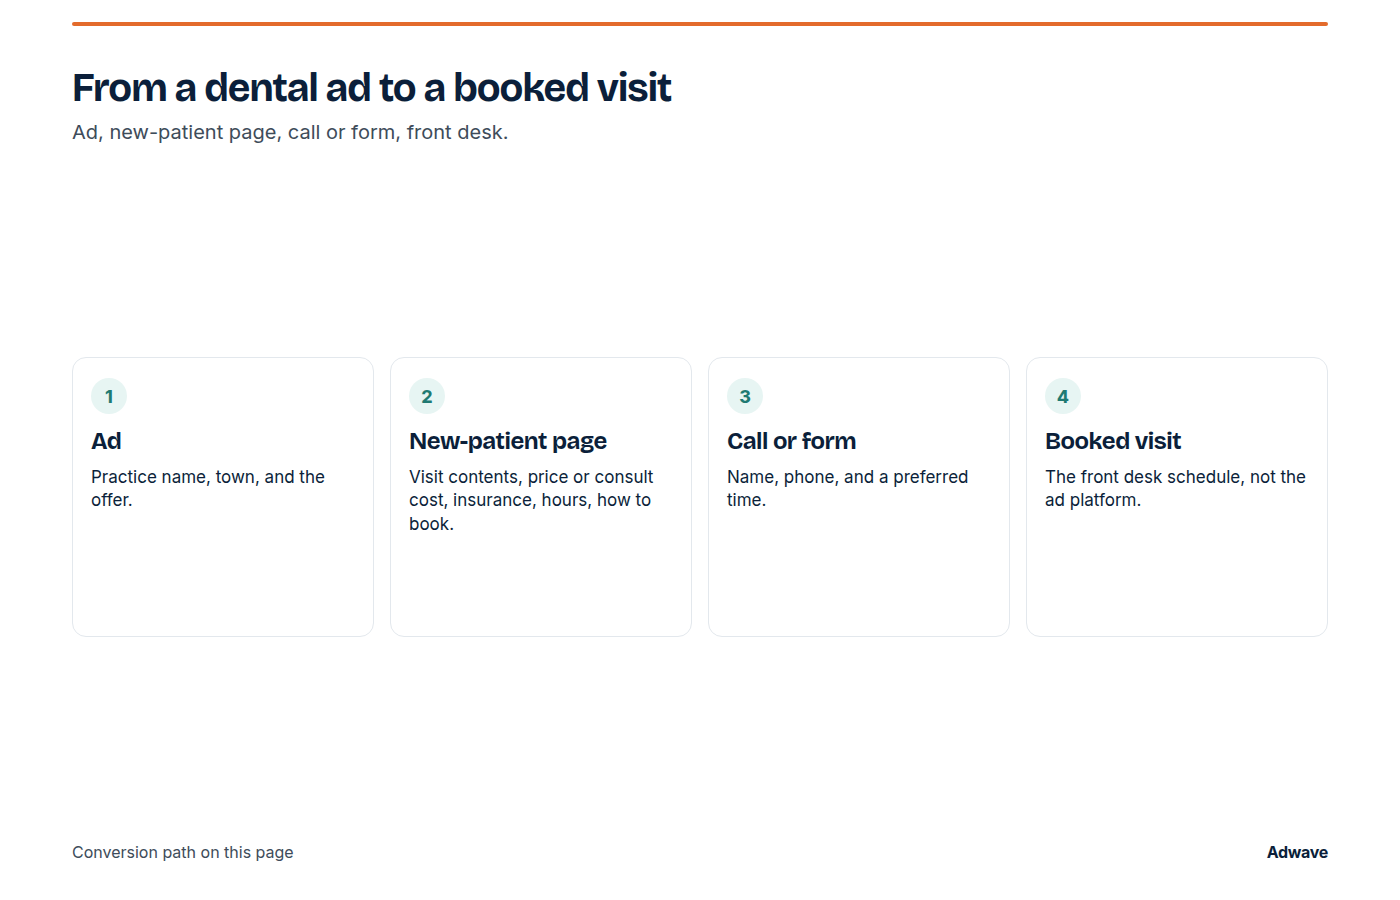Click the step 1 number badge
1400x900 pixels.
(109, 396)
